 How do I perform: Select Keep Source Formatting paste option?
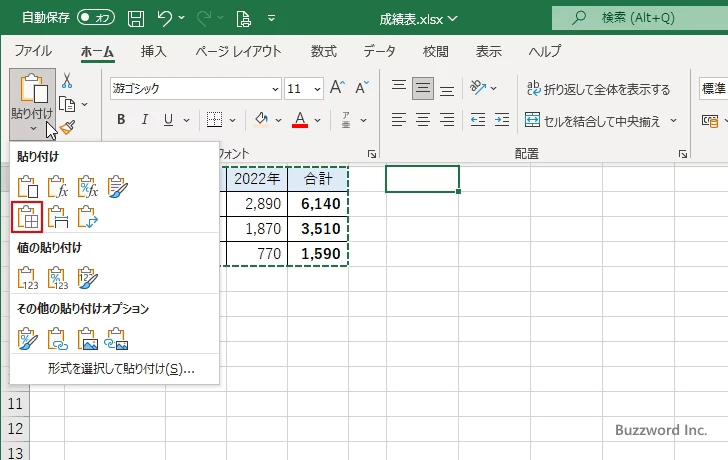(x=117, y=187)
